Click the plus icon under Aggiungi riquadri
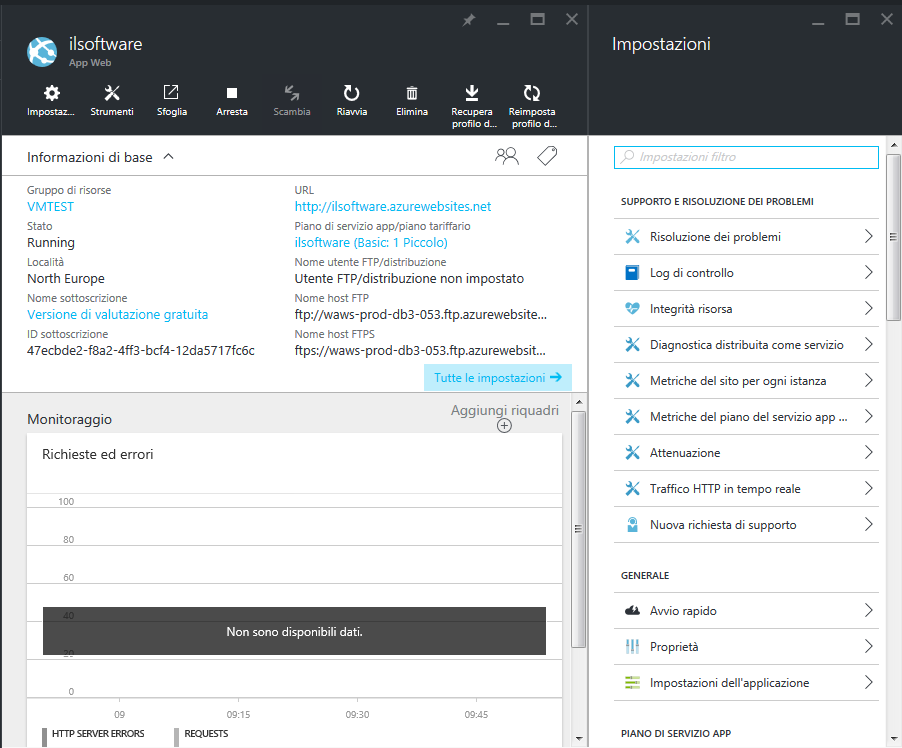Viewport: 902px width, 748px height. coord(504,426)
